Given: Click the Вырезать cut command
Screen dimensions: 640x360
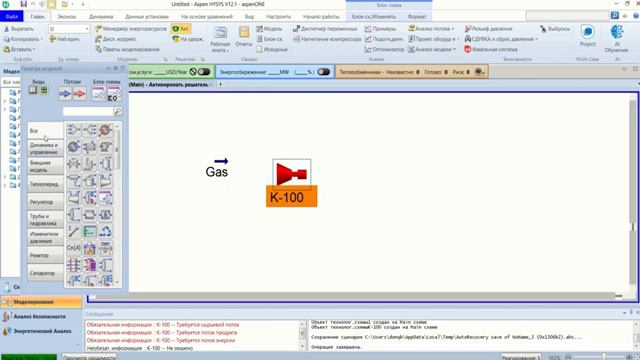Looking at the screenshot, I should (x=19, y=29).
